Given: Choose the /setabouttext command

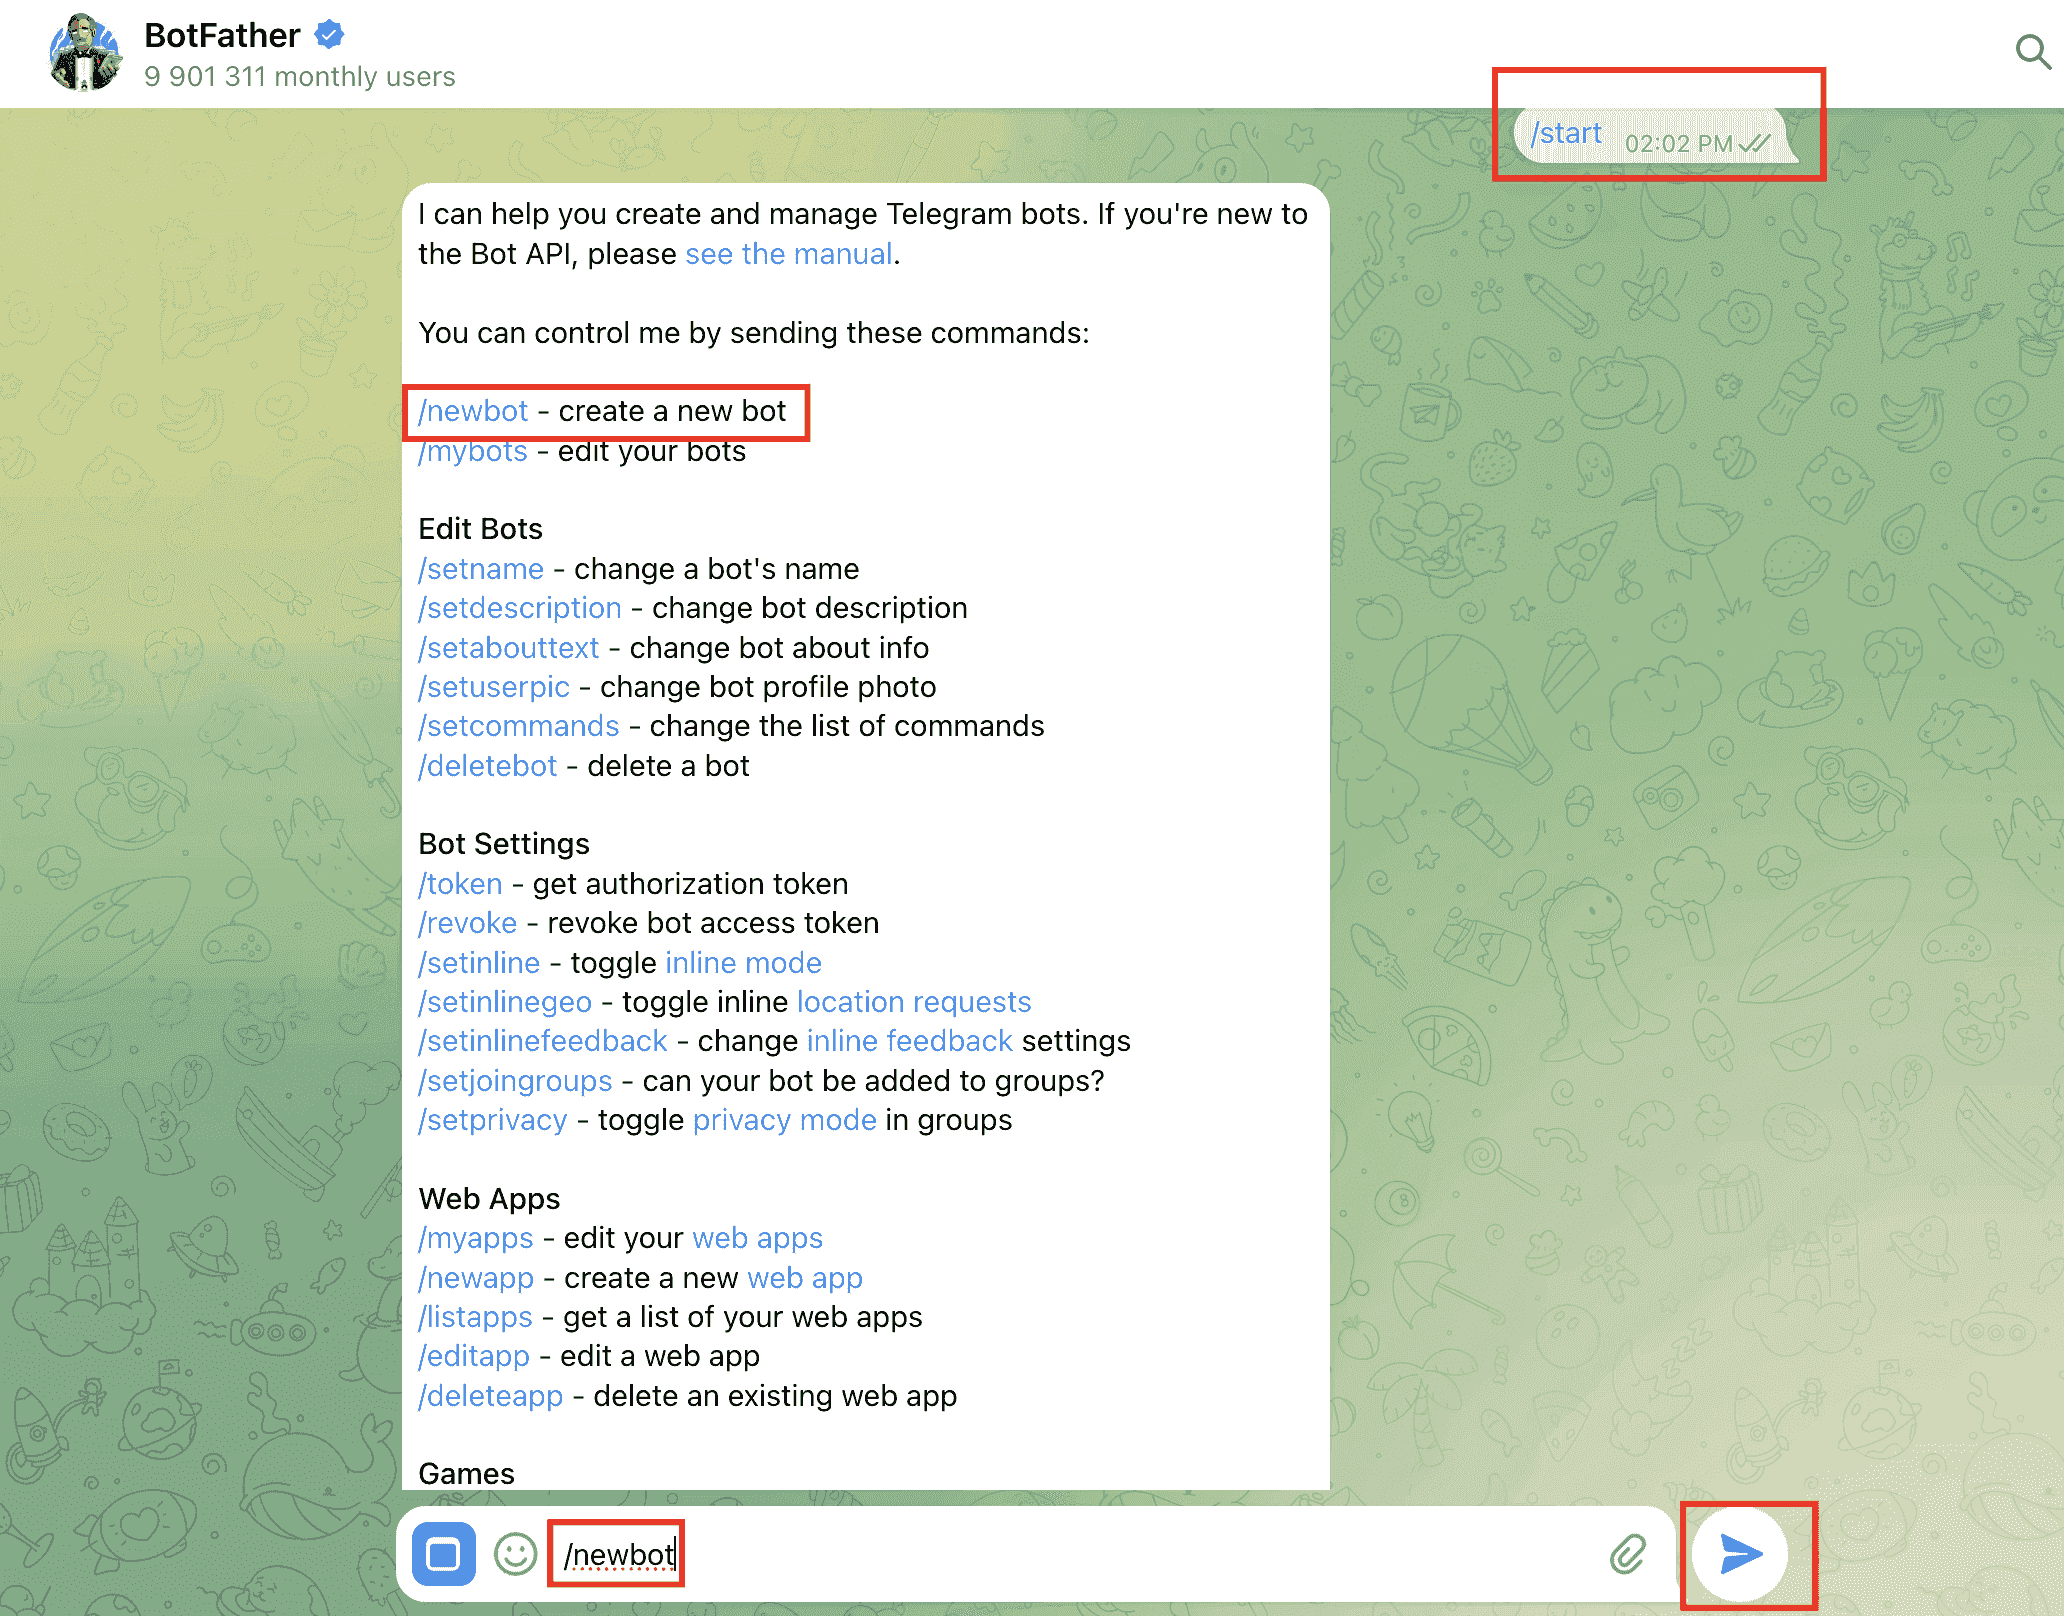Looking at the screenshot, I should pyautogui.click(x=509, y=648).
